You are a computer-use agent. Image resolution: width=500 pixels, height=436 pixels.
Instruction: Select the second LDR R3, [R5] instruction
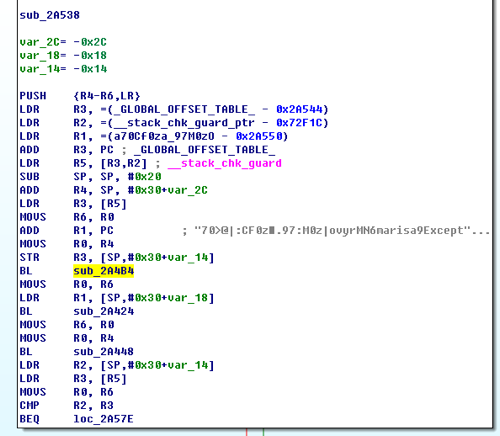coord(73,379)
